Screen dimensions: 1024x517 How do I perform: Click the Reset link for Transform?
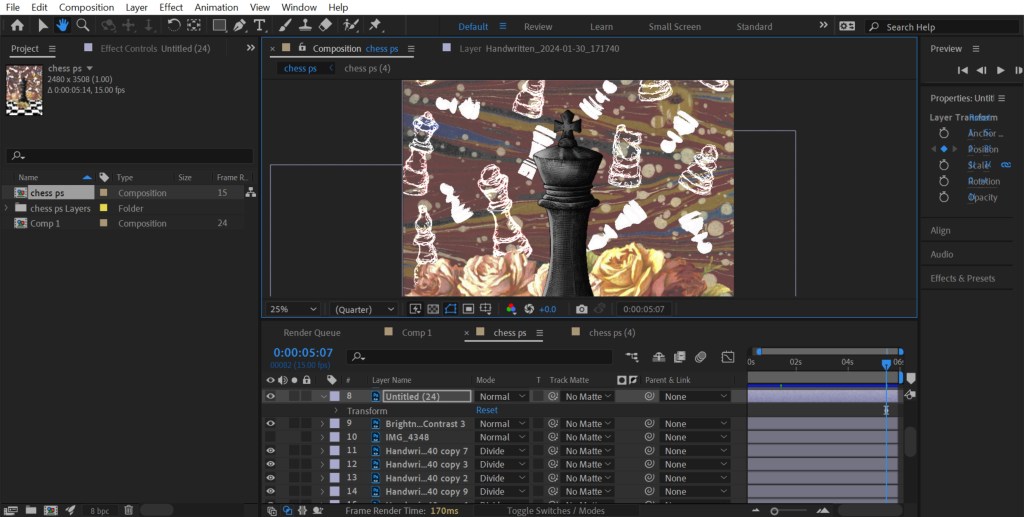coord(487,411)
